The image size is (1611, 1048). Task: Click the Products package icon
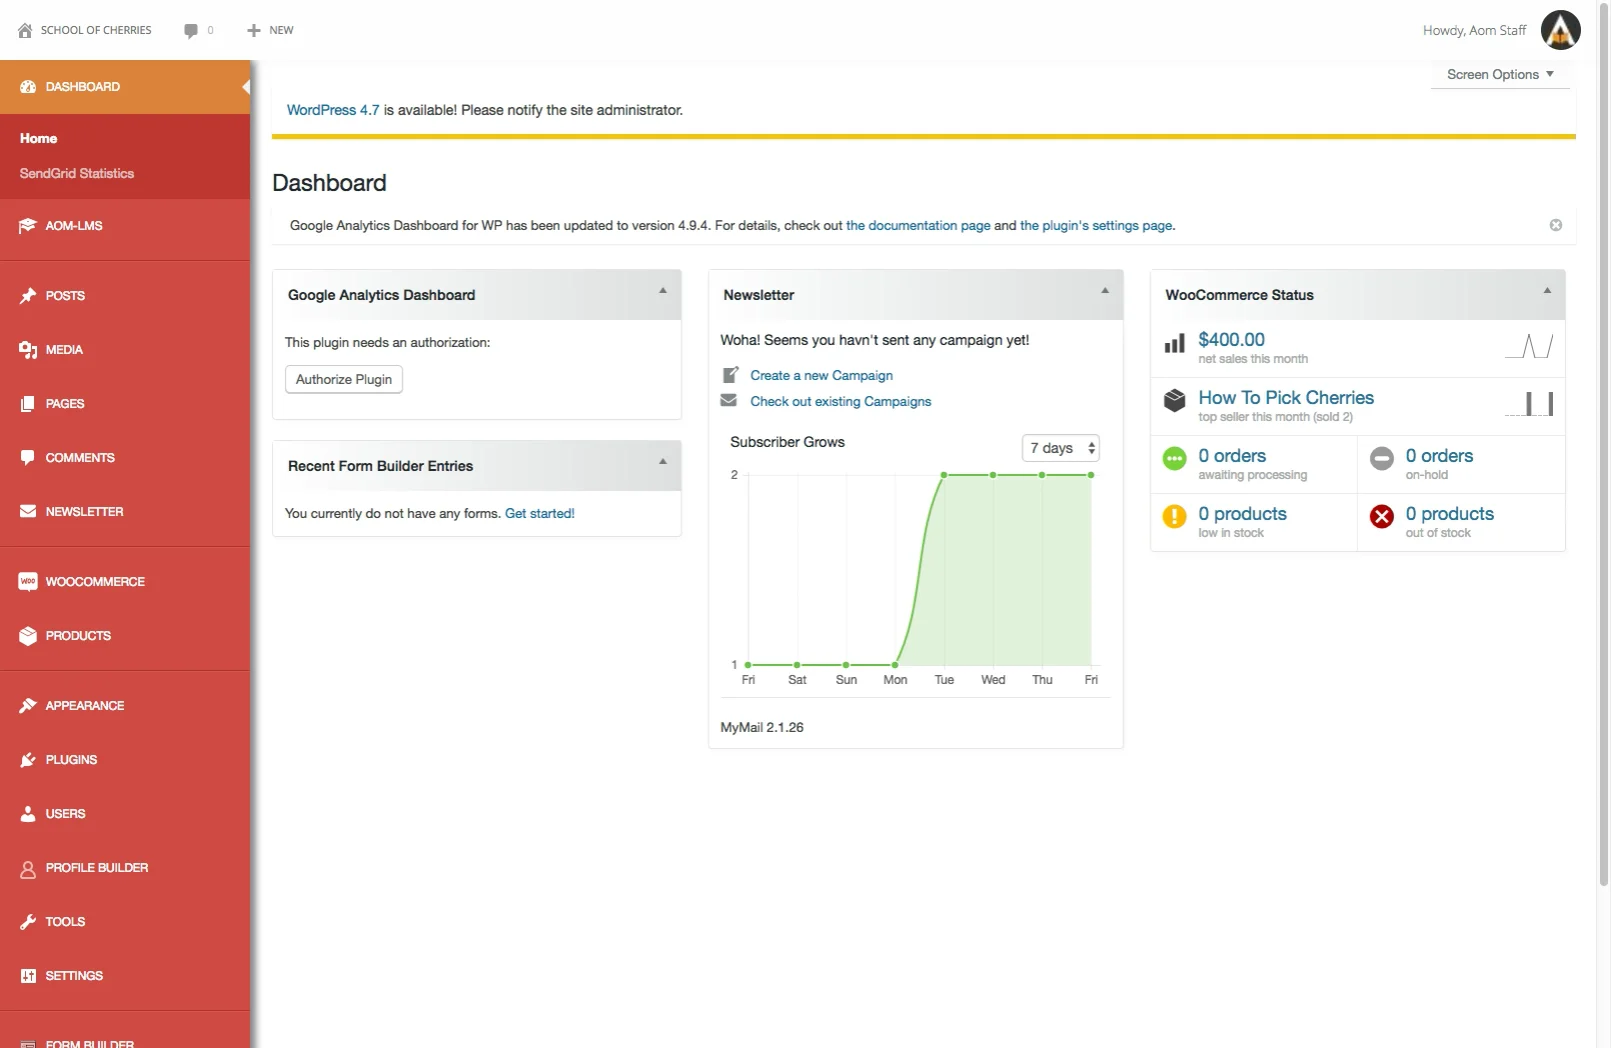coord(27,635)
